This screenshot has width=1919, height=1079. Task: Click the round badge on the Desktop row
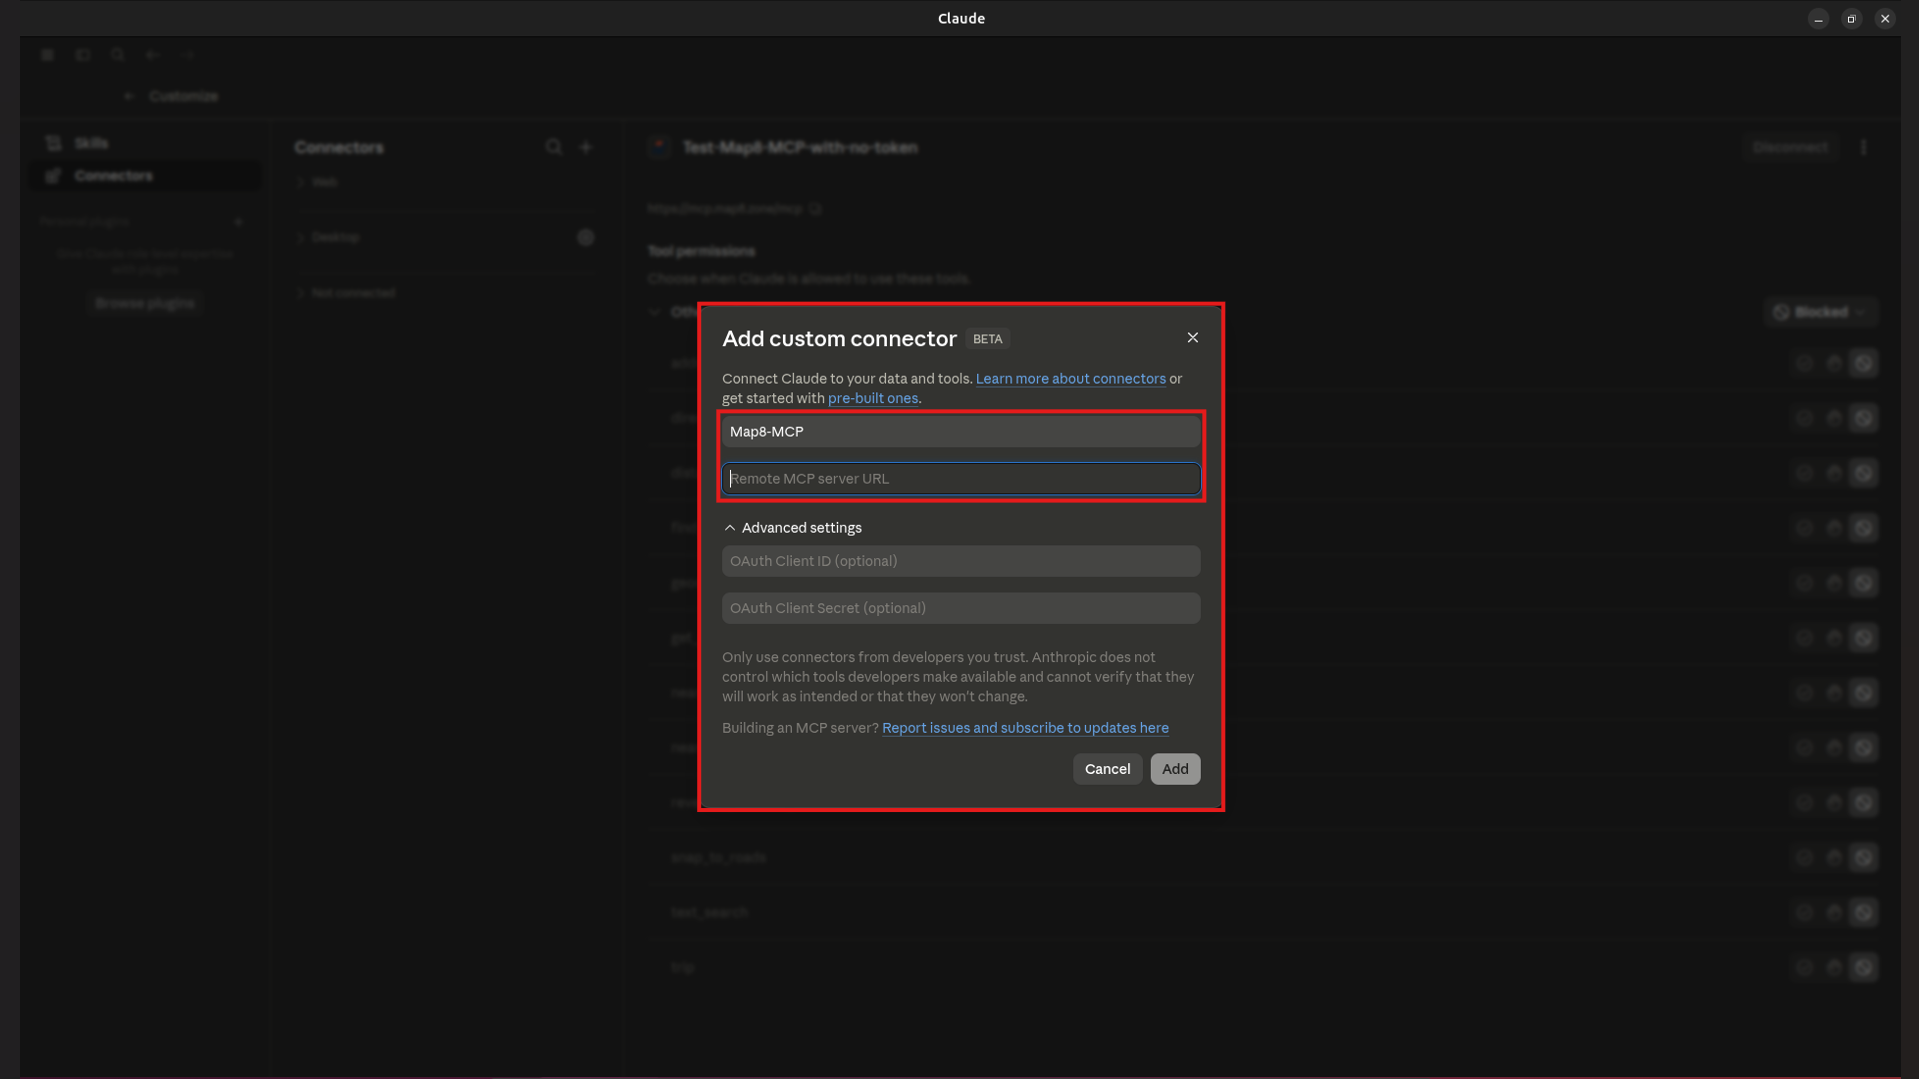[x=586, y=238]
